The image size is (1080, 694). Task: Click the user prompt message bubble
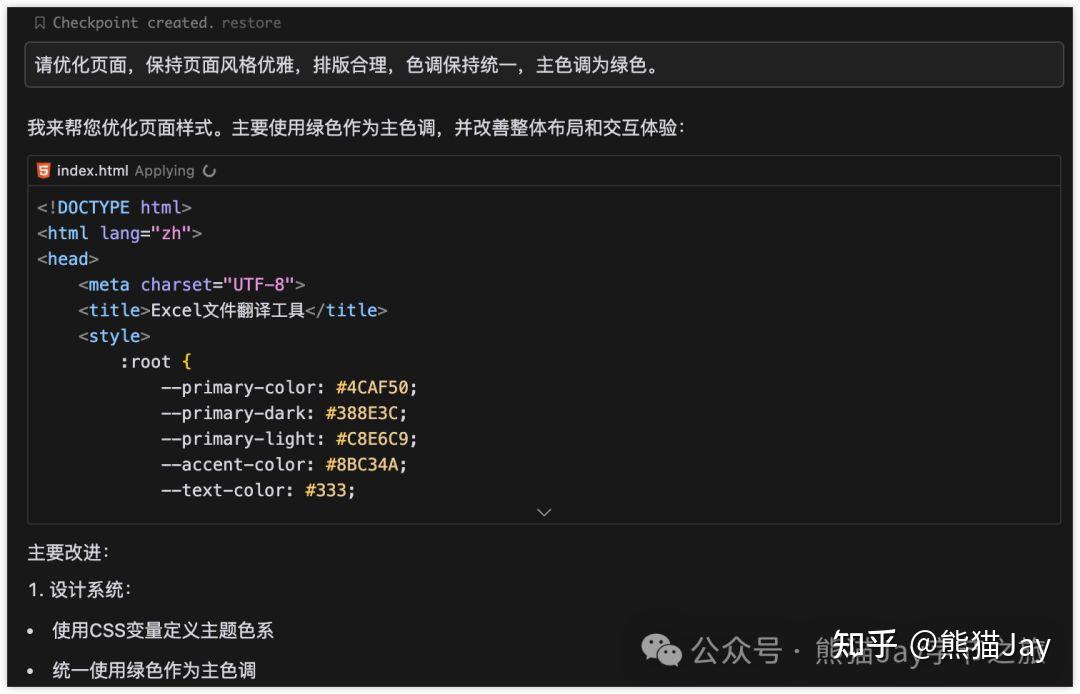[x=540, y=65]
